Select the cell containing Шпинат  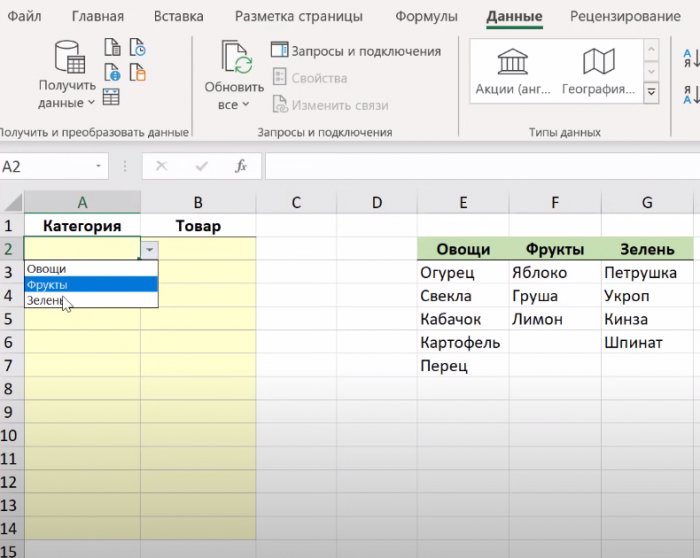[x=647, y=342]
